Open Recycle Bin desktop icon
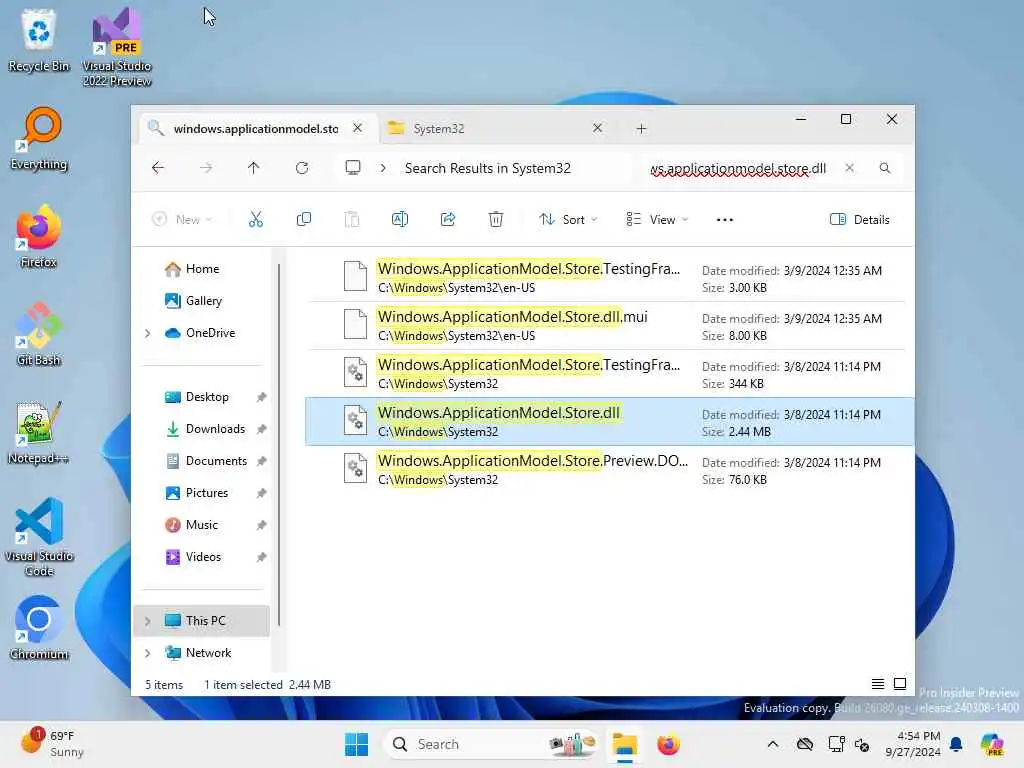 point(39,40)
